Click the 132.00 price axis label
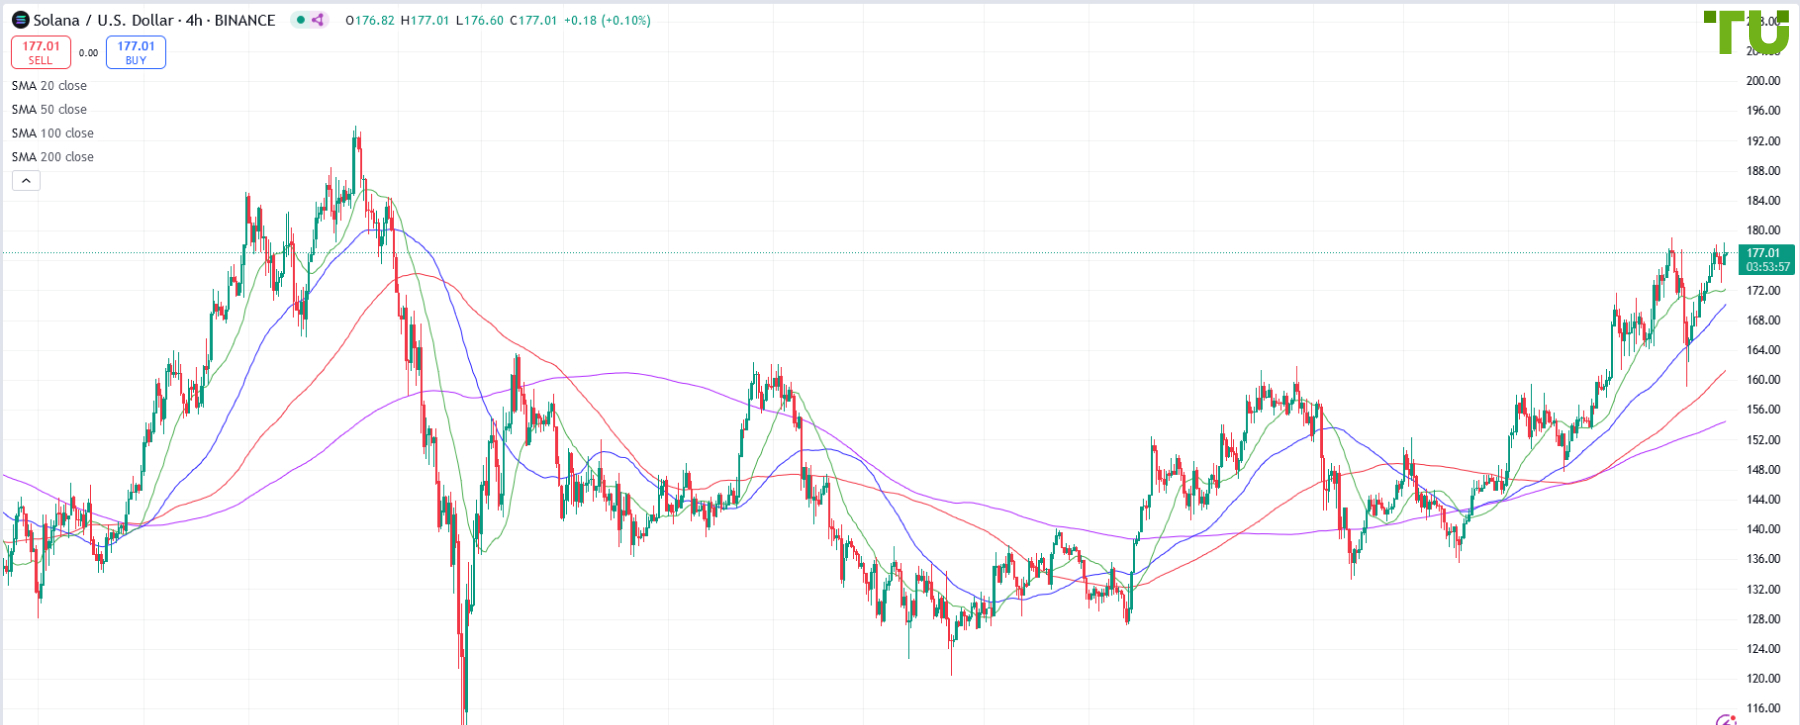Image resolution: width=1800 pixels, height=725 pixels. (x=1763, y=590)
